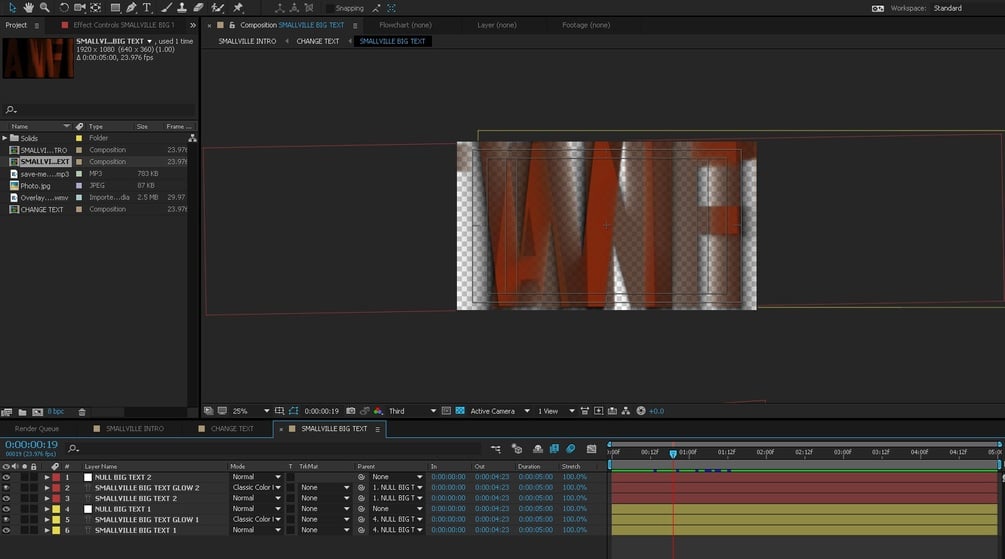The height and width of the screenshot is (559, 1005).
Task: Hide the SMALLVILLE BIG TEXT 1 layer
Action: pyautogui.click(x=6, y=530)
